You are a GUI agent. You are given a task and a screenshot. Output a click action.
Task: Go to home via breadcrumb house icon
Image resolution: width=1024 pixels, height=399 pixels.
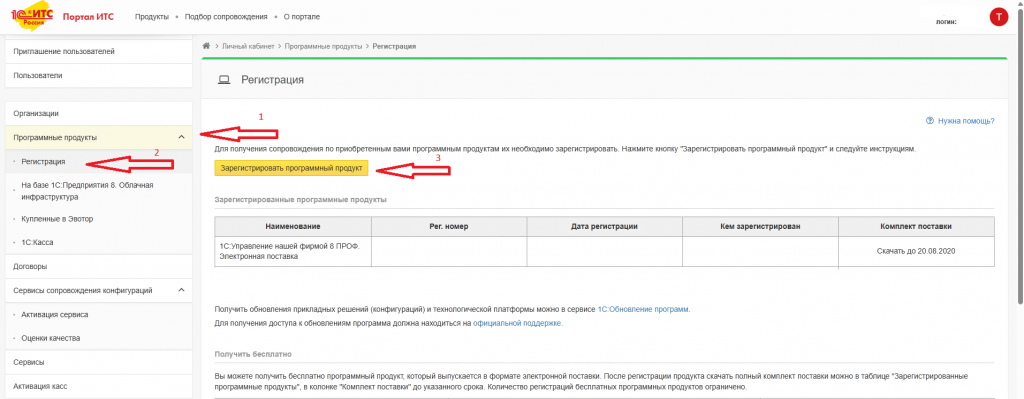tap(206, 46)
